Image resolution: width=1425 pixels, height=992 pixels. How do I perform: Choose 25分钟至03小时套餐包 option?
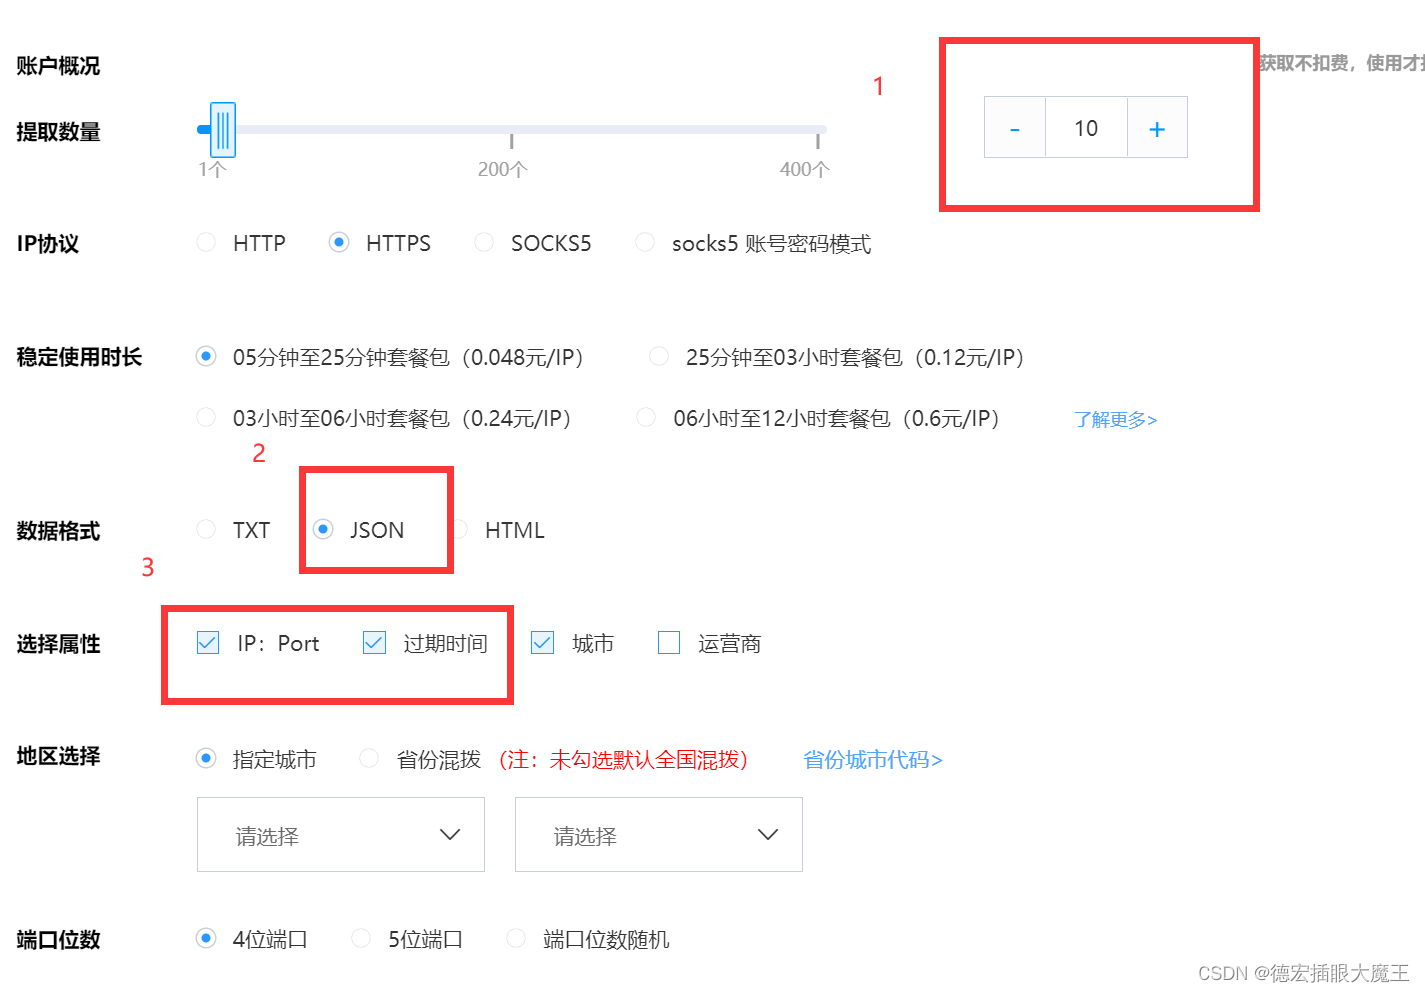(659, 356)
